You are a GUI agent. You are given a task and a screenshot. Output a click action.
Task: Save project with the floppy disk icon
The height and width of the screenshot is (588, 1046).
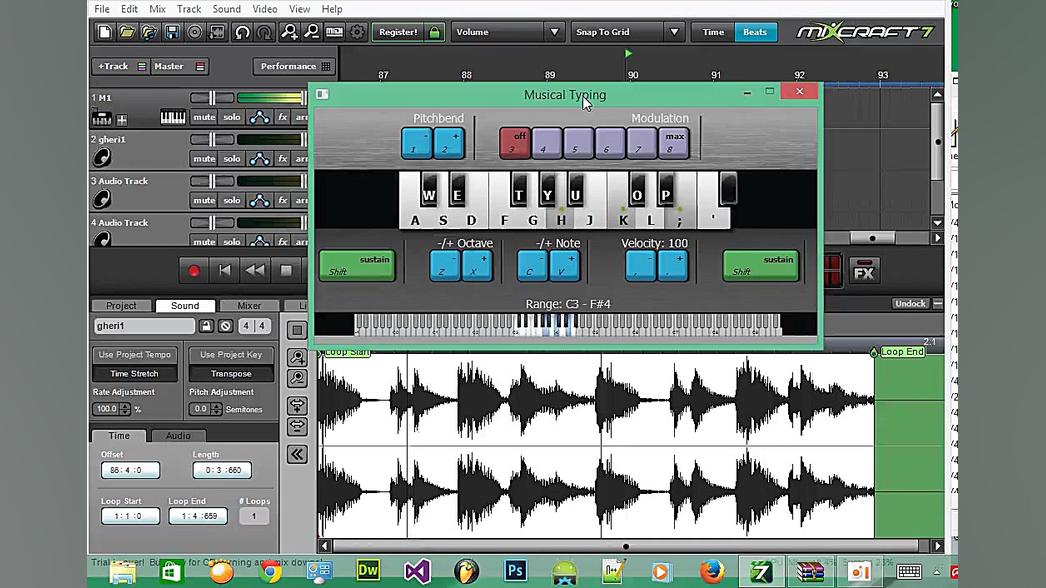[x=172, y=32]
